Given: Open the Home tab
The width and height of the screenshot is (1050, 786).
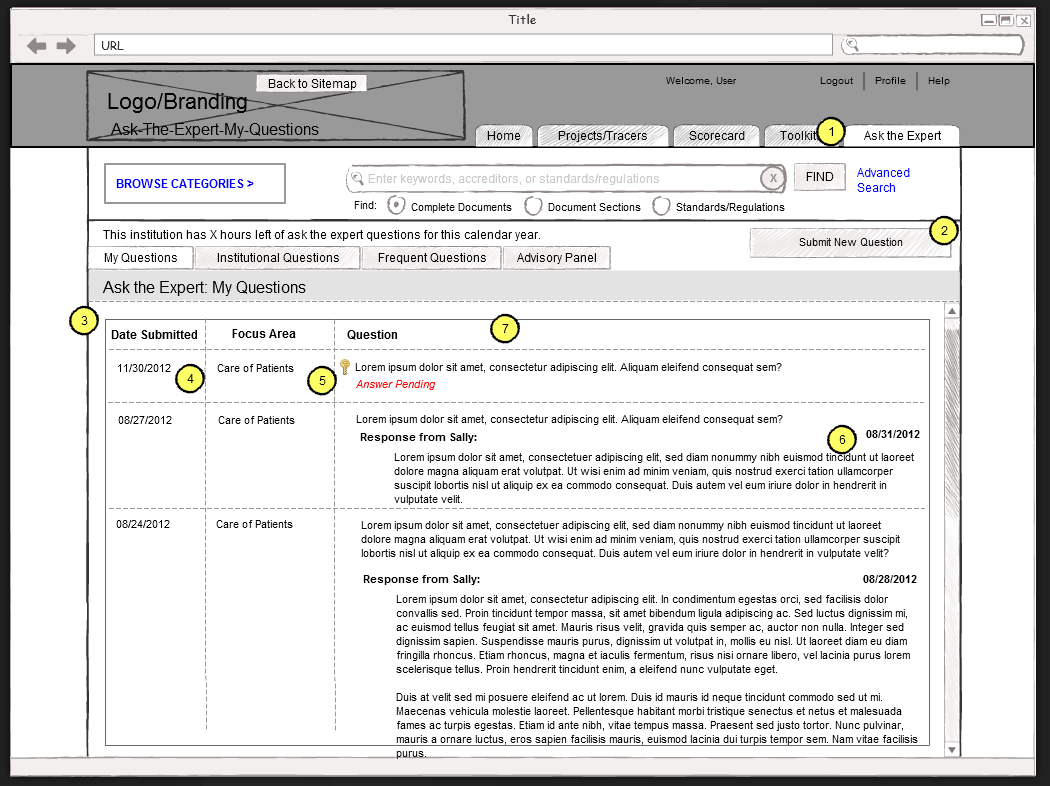Looking at the screenshot, I should (x=504, y=136).
